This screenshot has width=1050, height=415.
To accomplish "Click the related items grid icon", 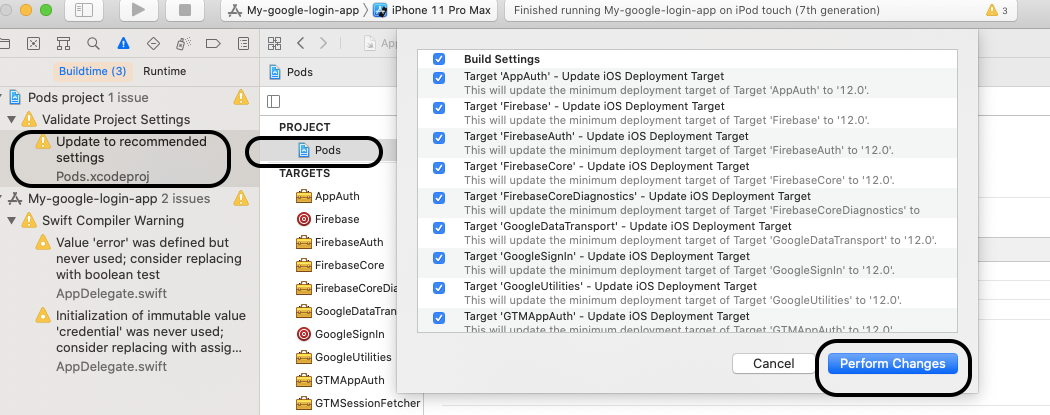I will [275, 44].
